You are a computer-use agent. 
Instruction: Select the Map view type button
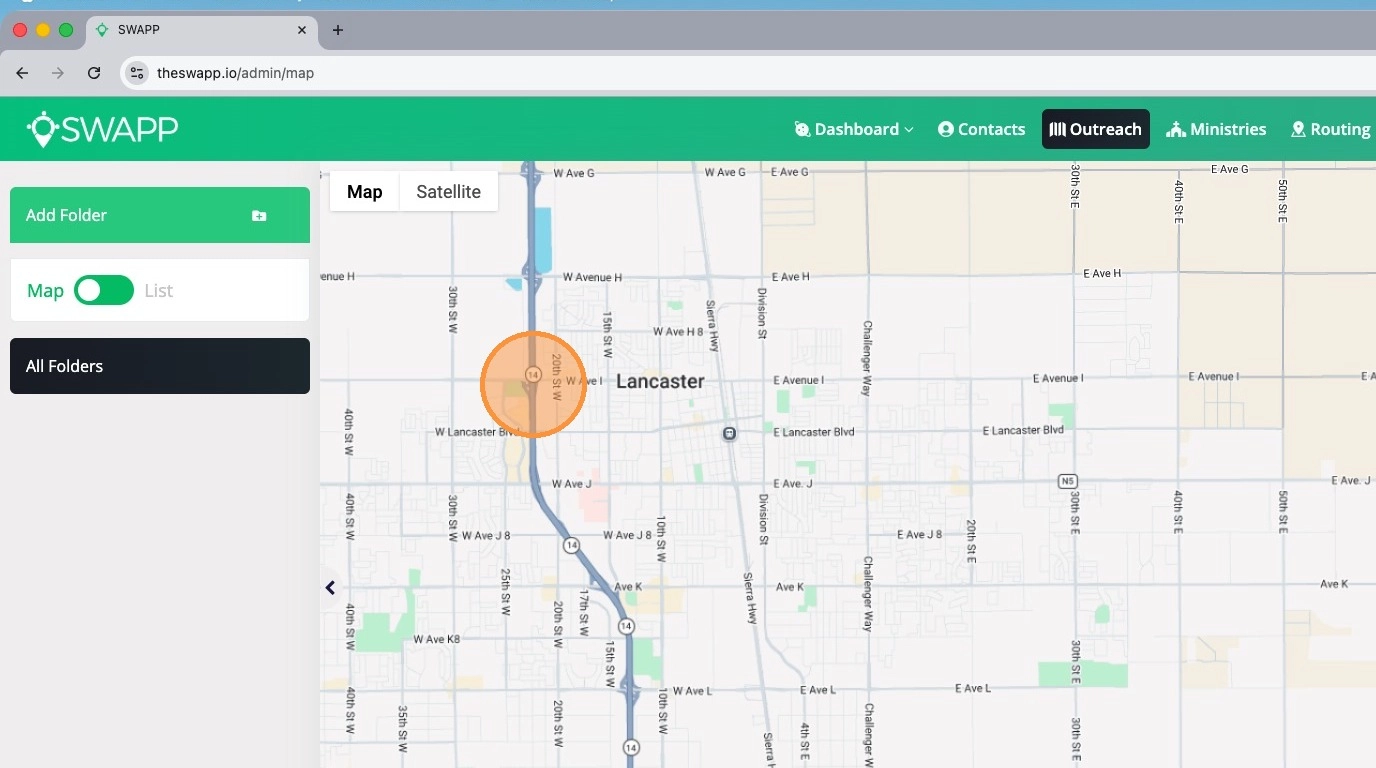365,192
